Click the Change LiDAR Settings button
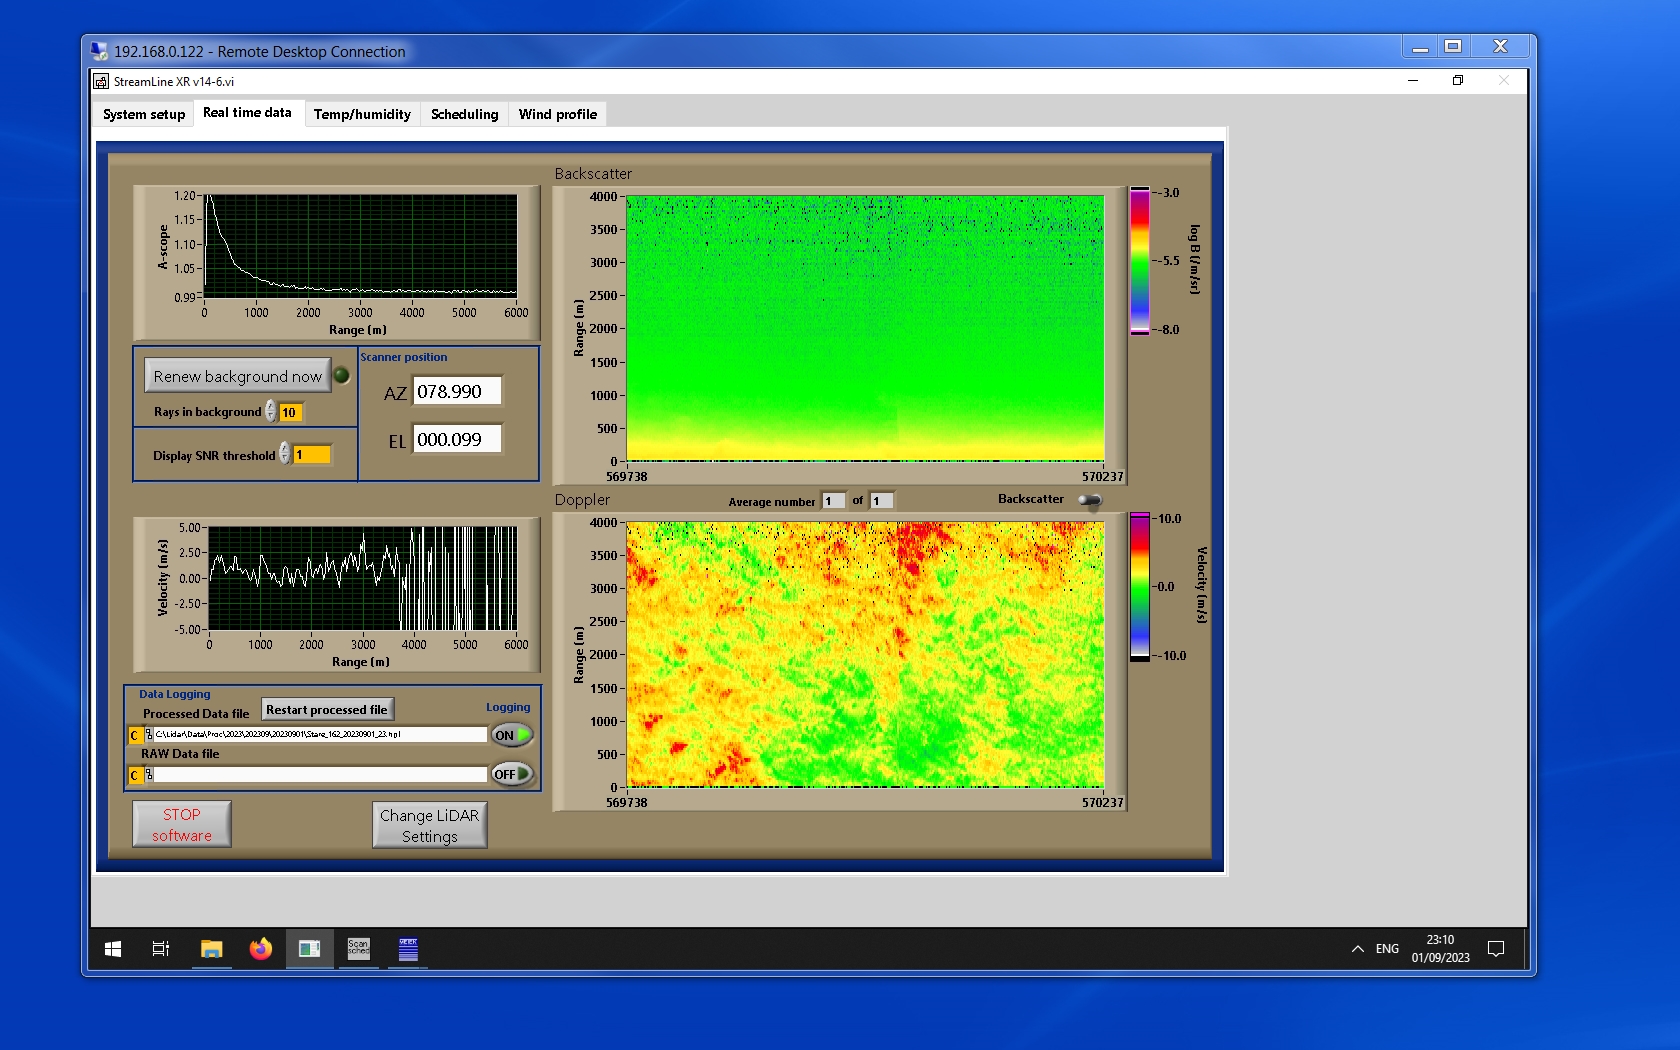Screen dimensions: 1680x1050 [430, 826]
